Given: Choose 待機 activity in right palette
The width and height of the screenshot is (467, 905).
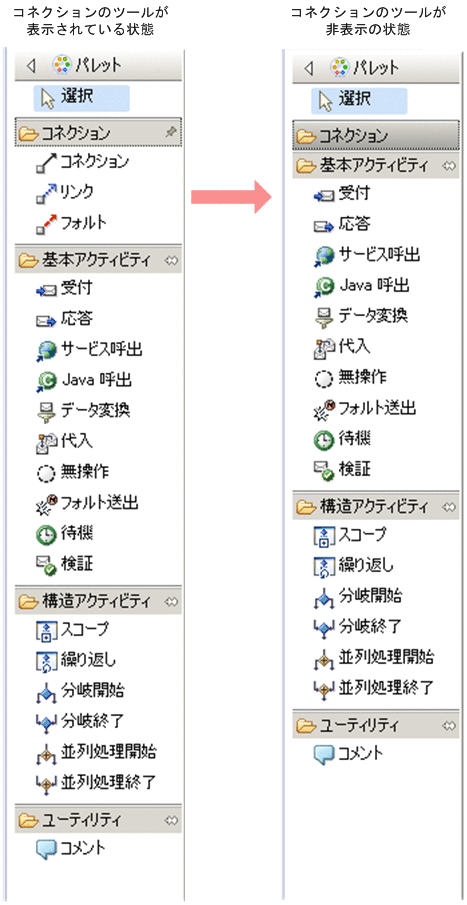Looking at the screenshot, I should (341, 439).
